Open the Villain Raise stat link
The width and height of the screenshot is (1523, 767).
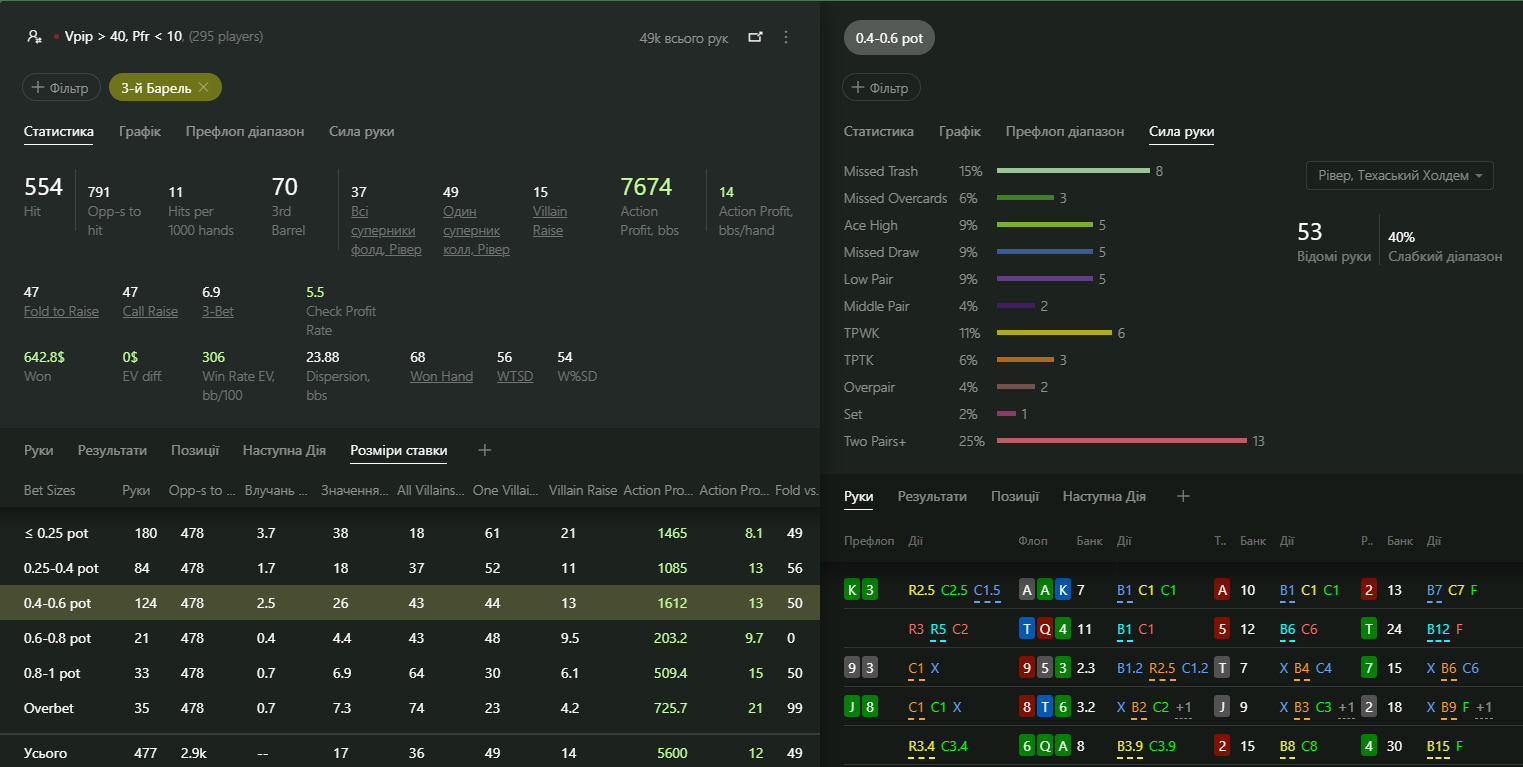tap(550, 221)
